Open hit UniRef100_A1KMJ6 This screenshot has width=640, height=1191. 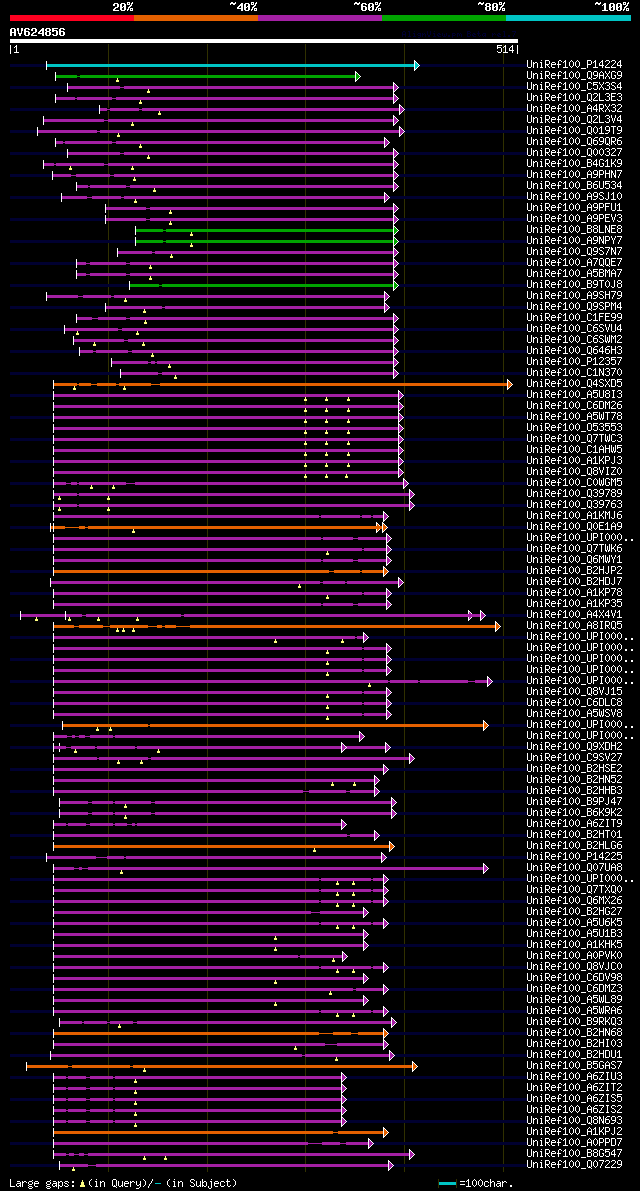coord(574,517)
